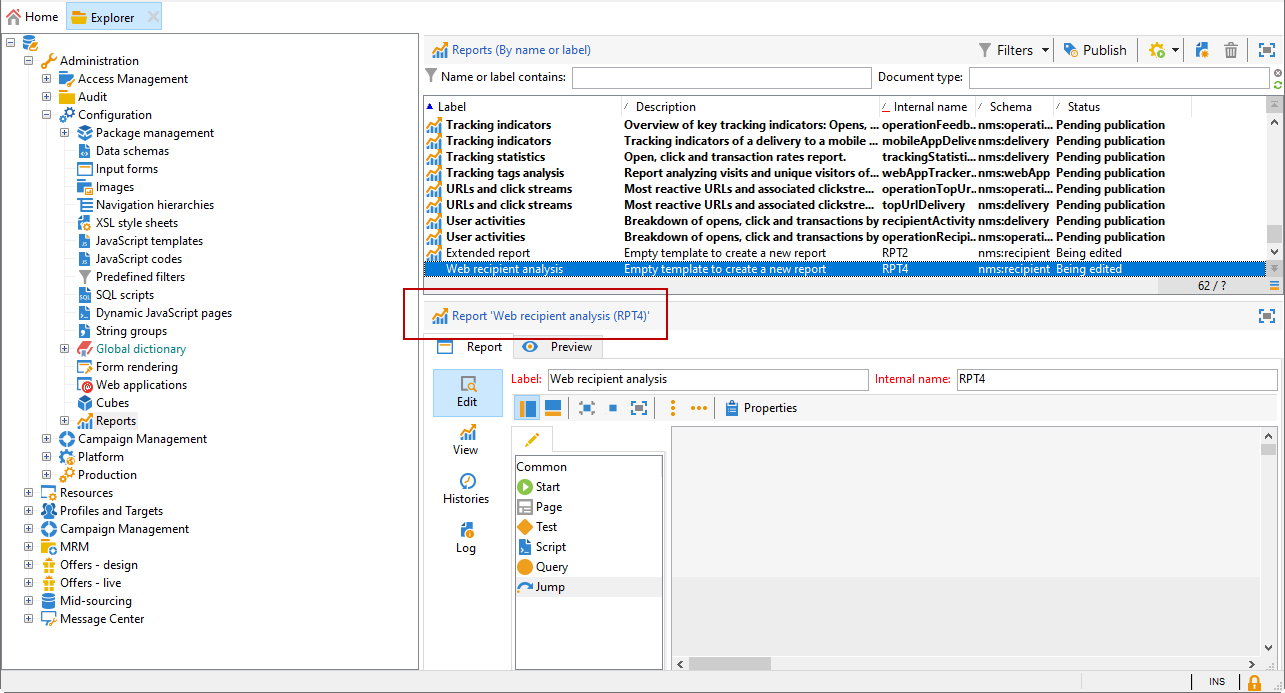The width and height of the screenshot is (1285, 693).
Task: Maximize the report detail panel with the frame icon
Action: pos(1267,316)
